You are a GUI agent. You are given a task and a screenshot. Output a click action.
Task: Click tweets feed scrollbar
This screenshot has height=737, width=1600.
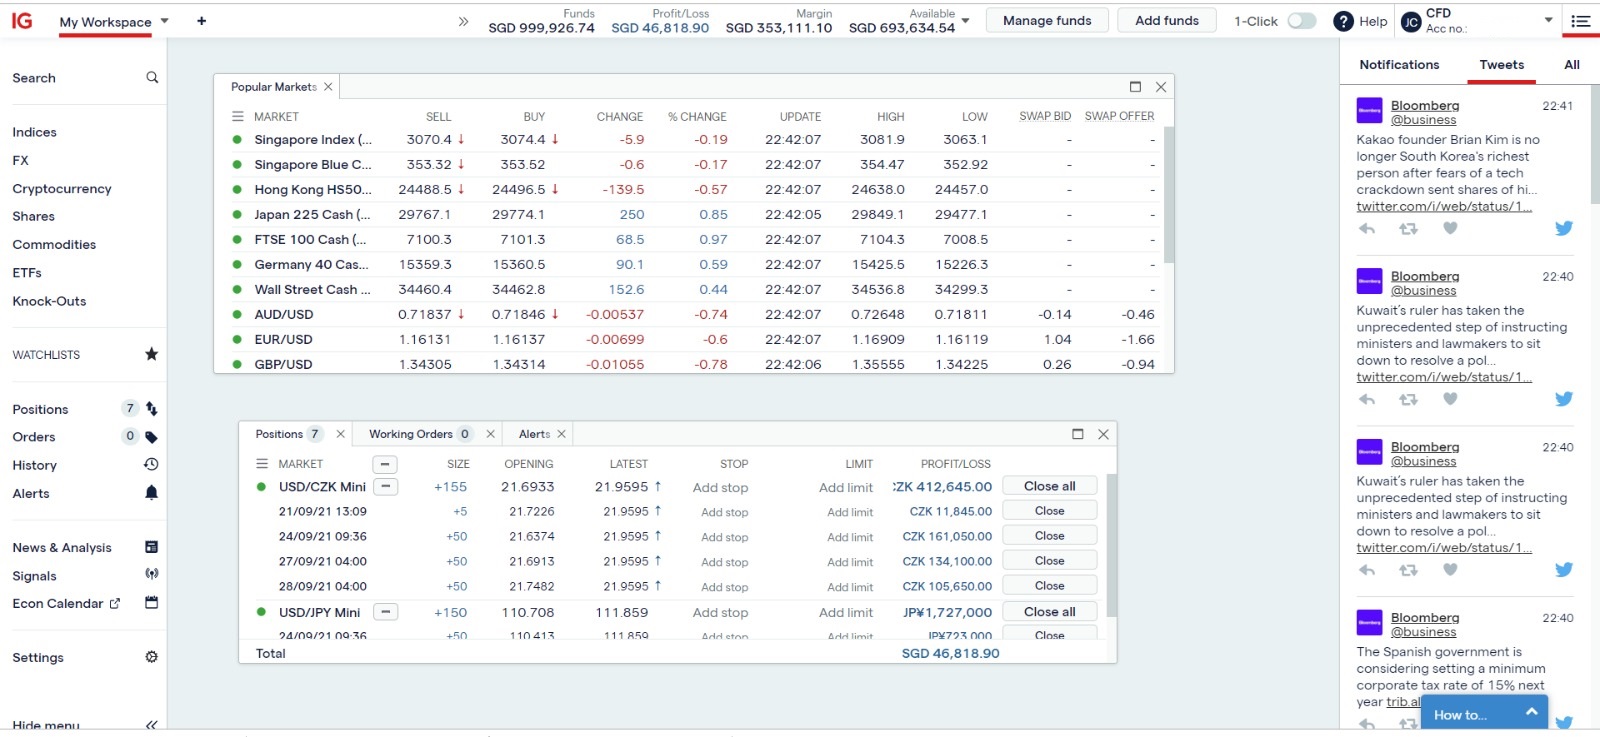coord(1594,145)
